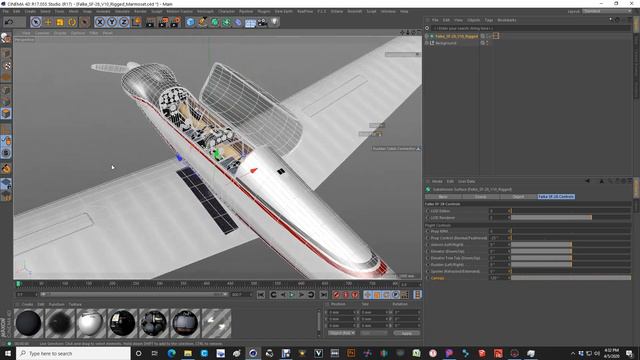Expand the Falke_SF-28_V10_Rigged object tree
640x360 pixels.
[427, 36]
